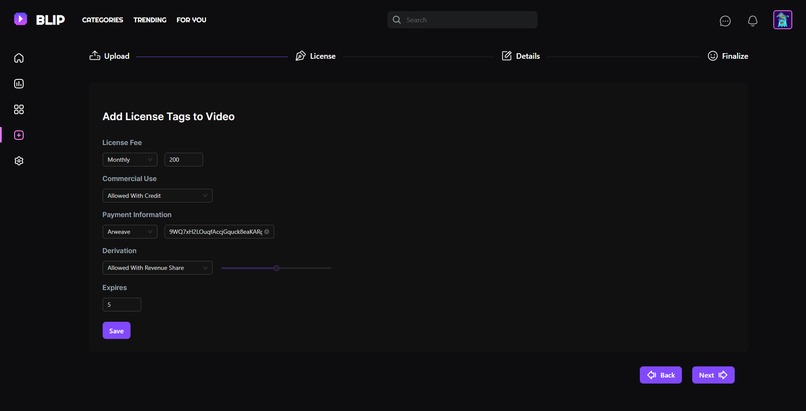806x411 pixels.
Task: Open the settings gear sidebar icon
Action: [x=19, y=161]
